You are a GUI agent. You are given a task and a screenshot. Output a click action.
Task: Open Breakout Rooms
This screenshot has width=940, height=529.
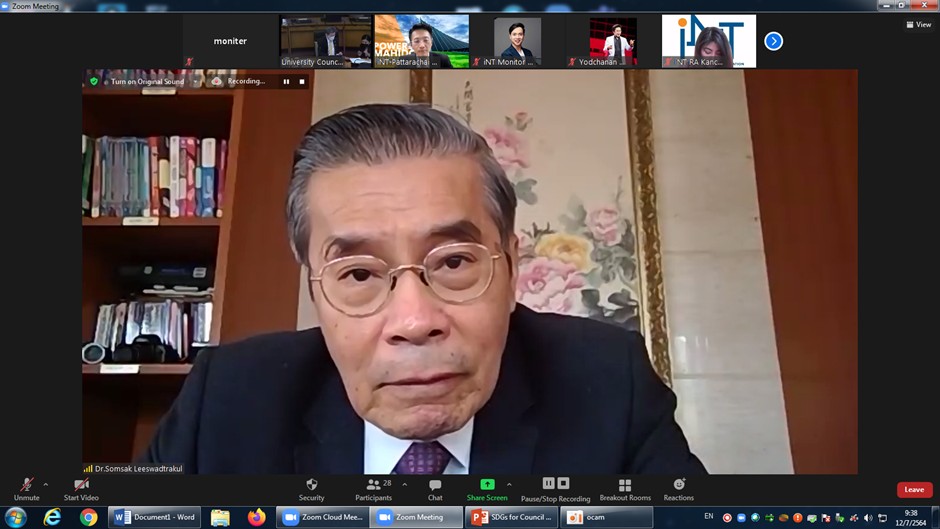tap(625, 487)
